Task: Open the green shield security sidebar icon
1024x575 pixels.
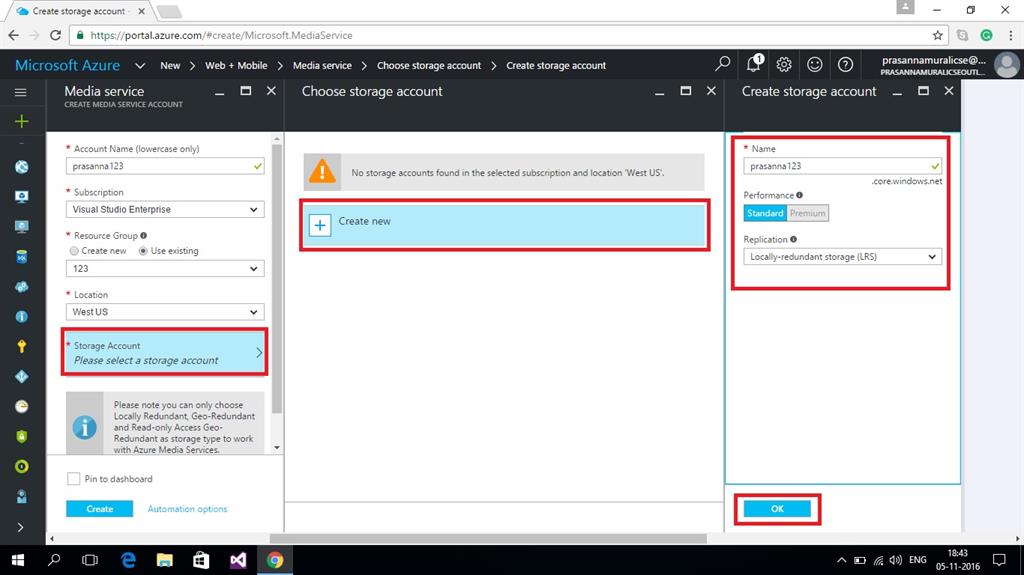Action: point(22,436)
